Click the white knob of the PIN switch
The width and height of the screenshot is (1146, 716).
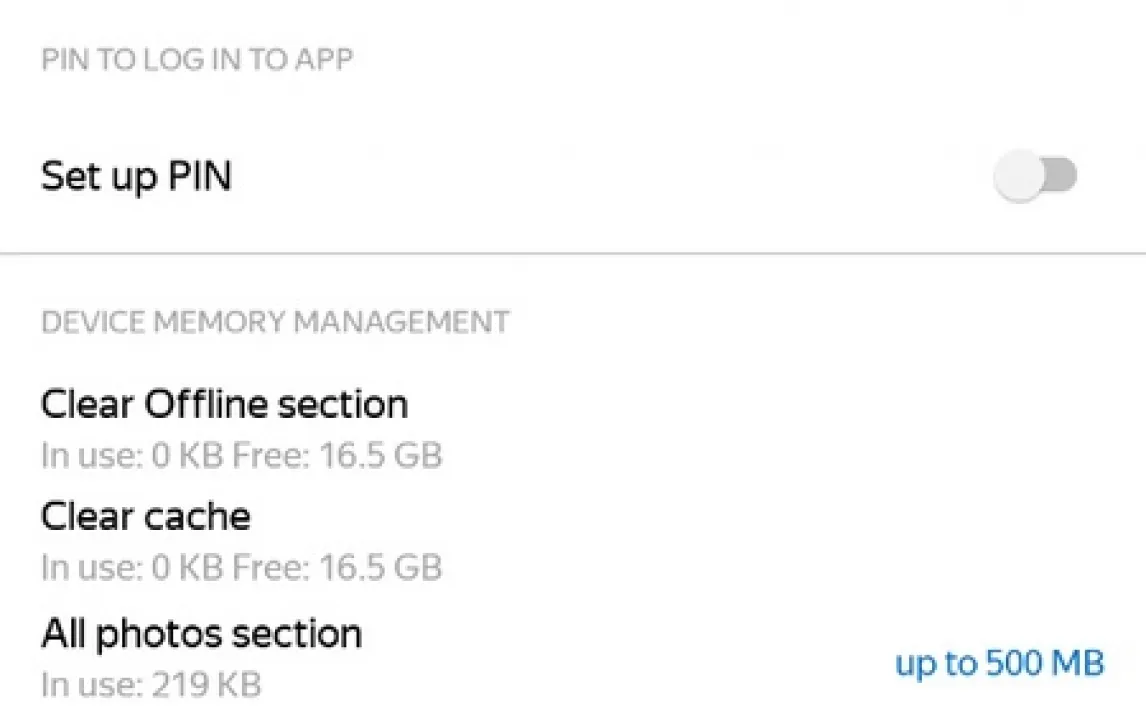(x=1020, y=177)
